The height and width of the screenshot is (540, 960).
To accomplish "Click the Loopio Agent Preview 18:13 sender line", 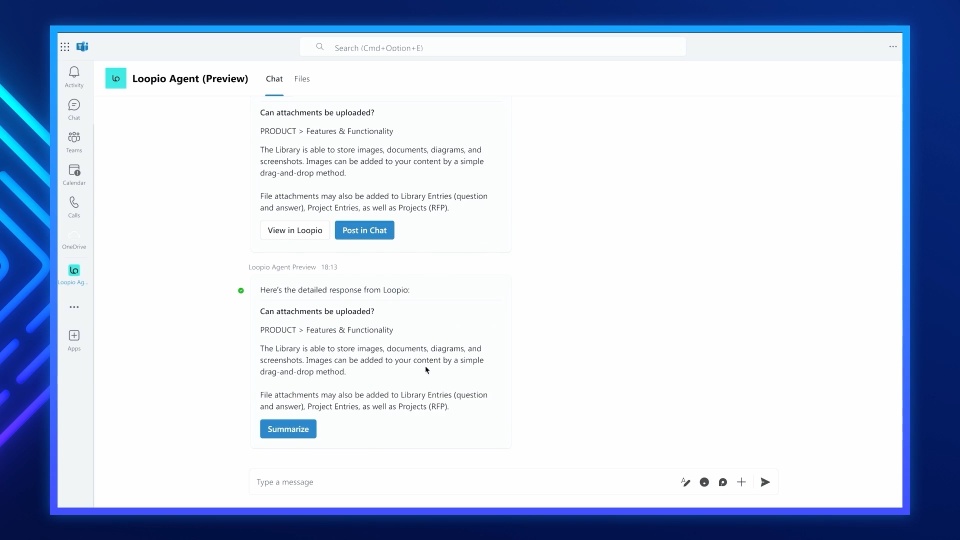I will point(293,267).
